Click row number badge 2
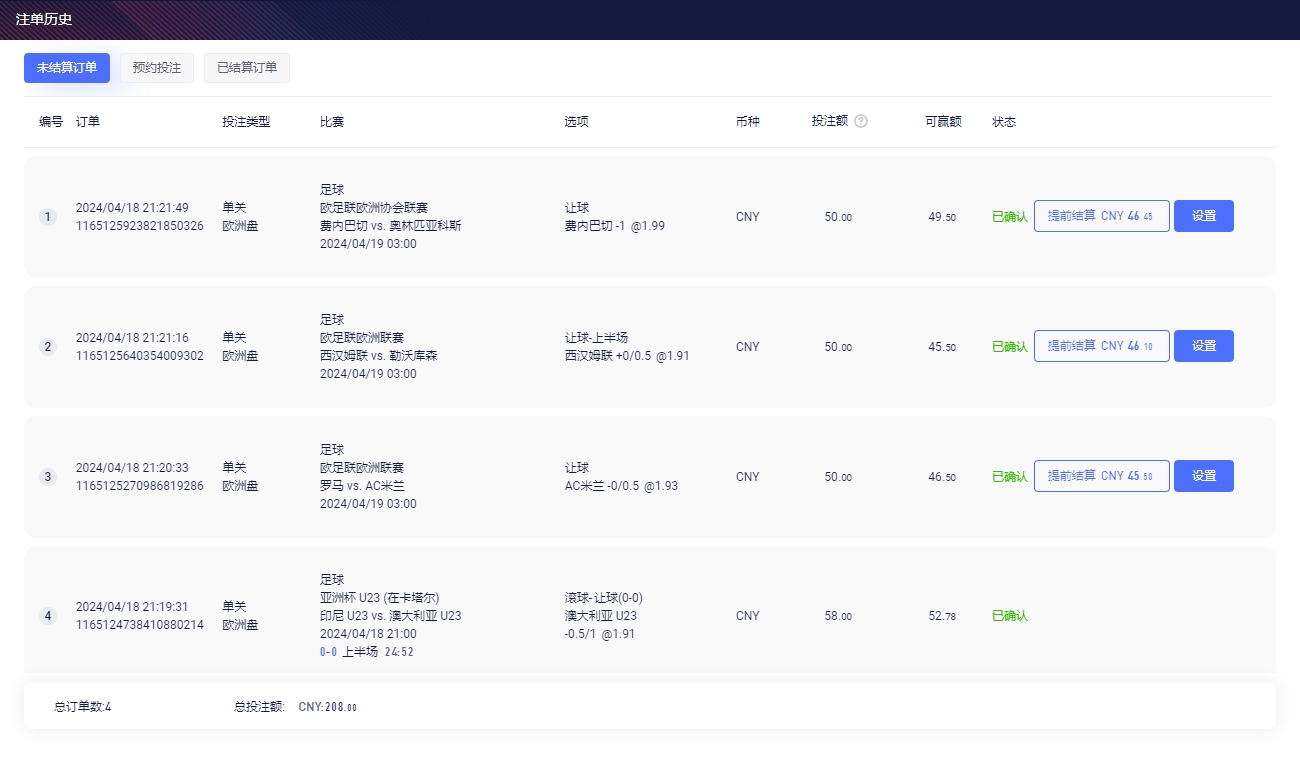The width and height of the screenshot is (1300, 759). click(x=47, y=347)
